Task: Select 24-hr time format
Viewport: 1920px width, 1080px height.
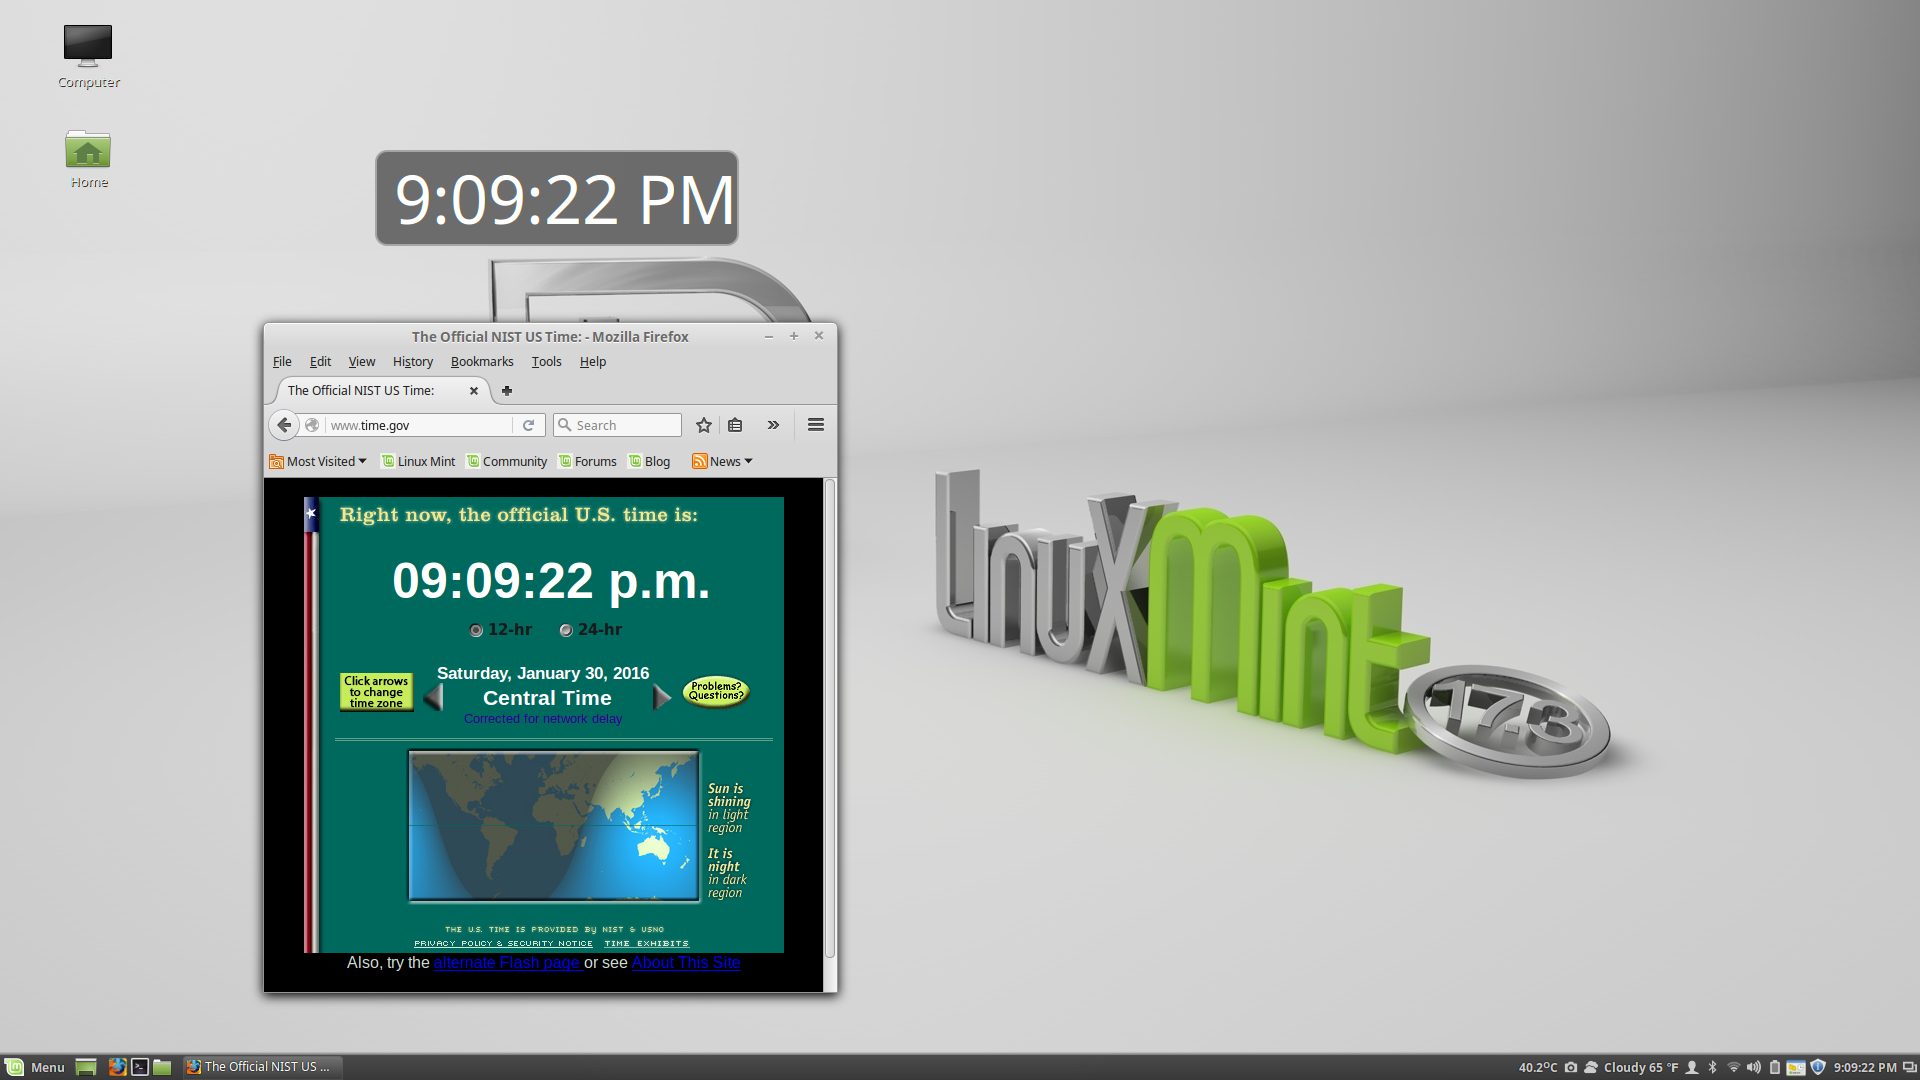Action: point(566,630)
